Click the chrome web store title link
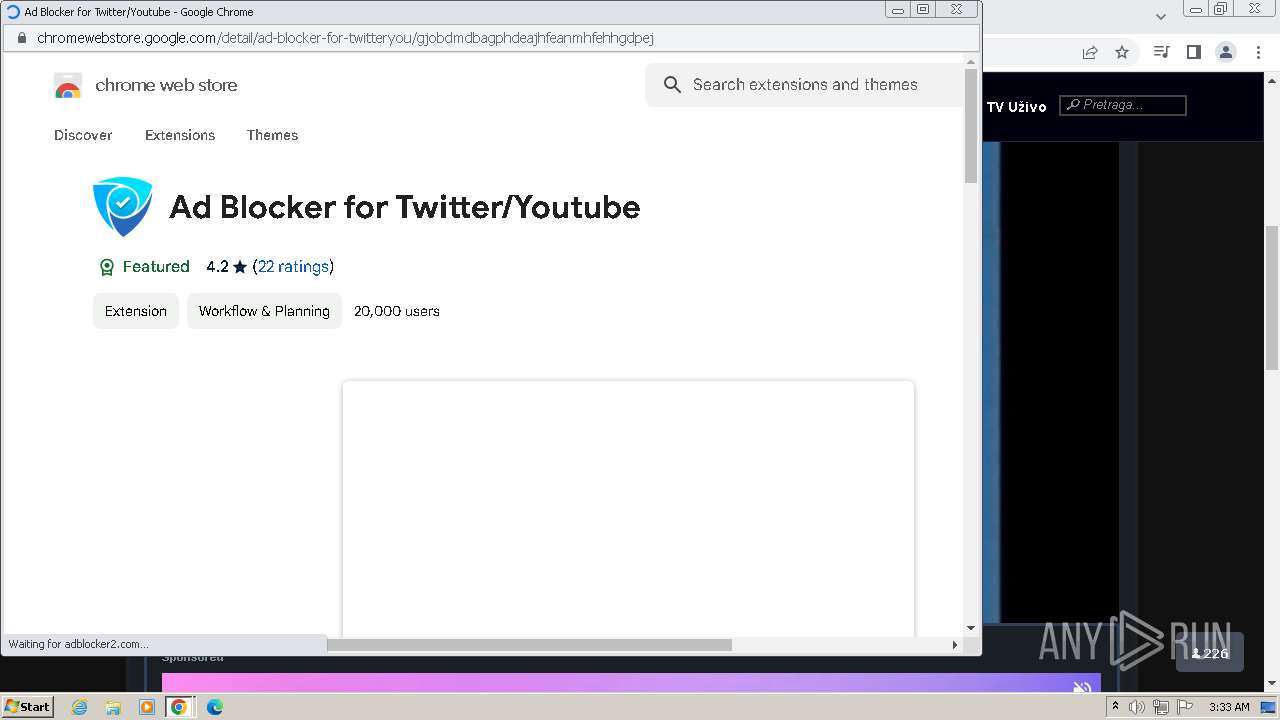 [x=166, y=85]
